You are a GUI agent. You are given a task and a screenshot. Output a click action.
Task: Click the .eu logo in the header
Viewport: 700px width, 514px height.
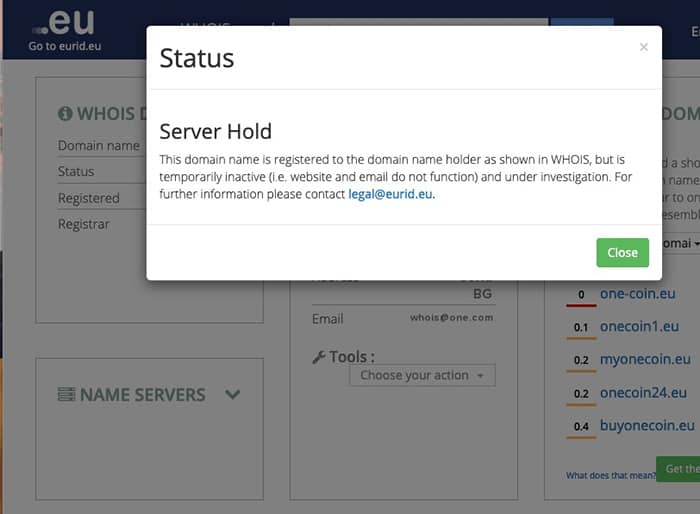[x=63, y=21]
